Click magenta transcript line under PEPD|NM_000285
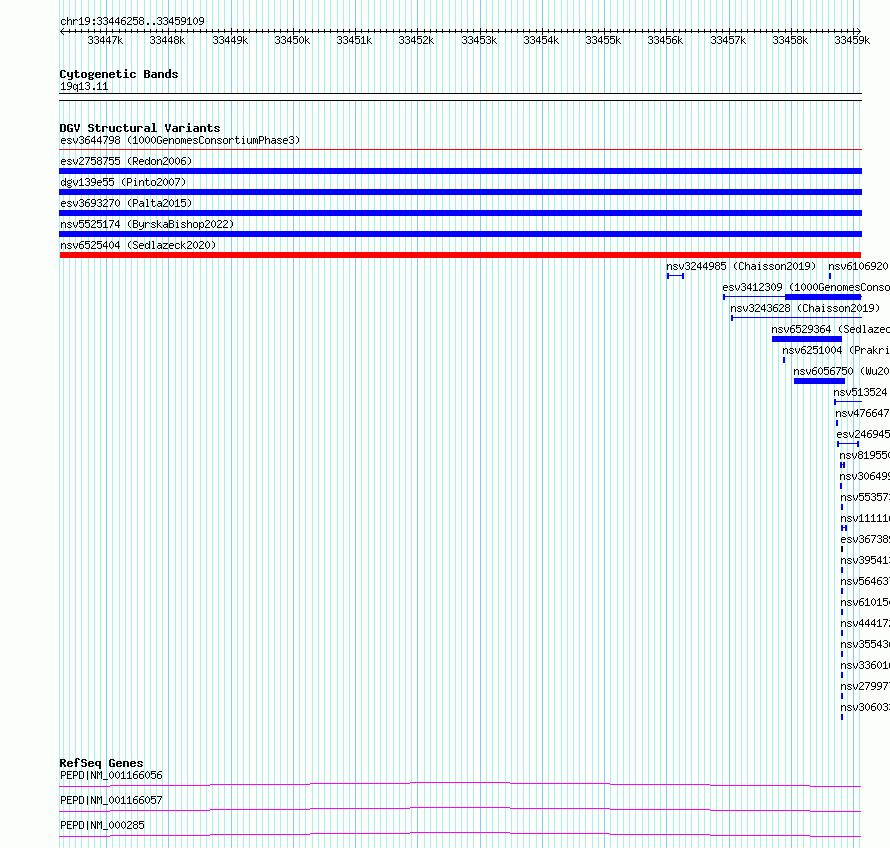The image size is (890, 848). 460,834
